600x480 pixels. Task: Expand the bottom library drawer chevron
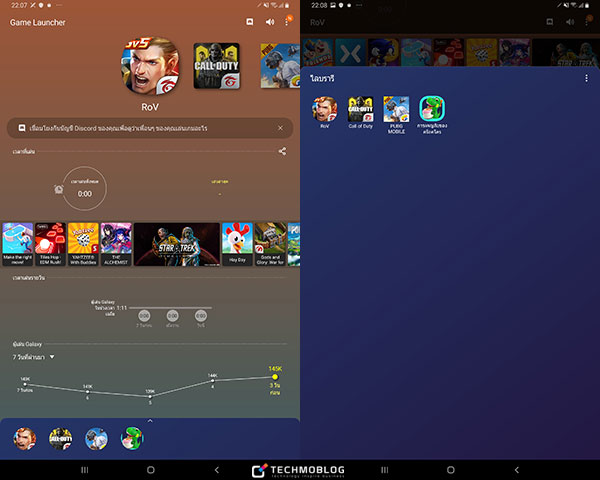click(150, 421)
